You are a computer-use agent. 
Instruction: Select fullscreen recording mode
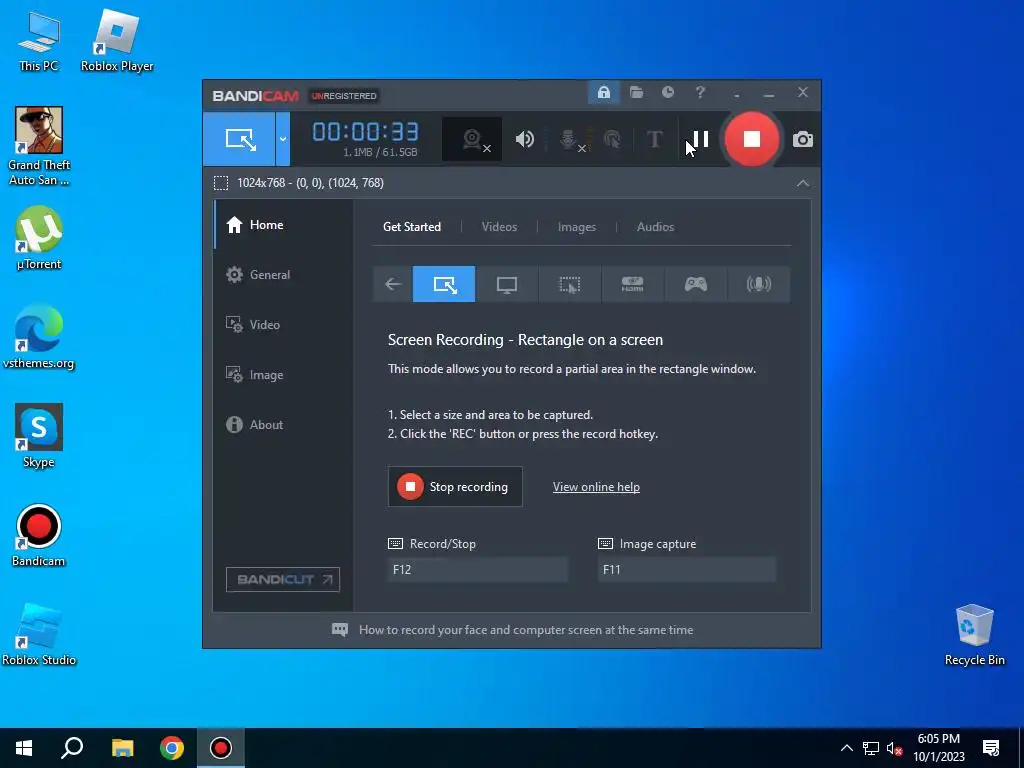[x=507, y=284]
